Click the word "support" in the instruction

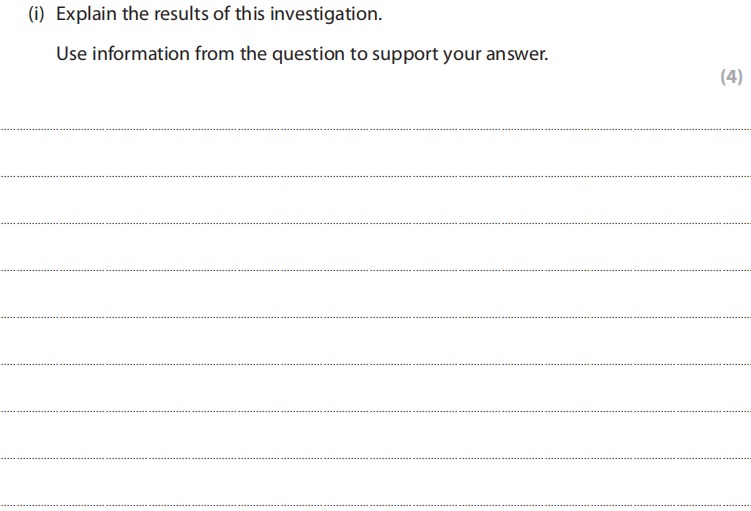[x=403, y=54]
